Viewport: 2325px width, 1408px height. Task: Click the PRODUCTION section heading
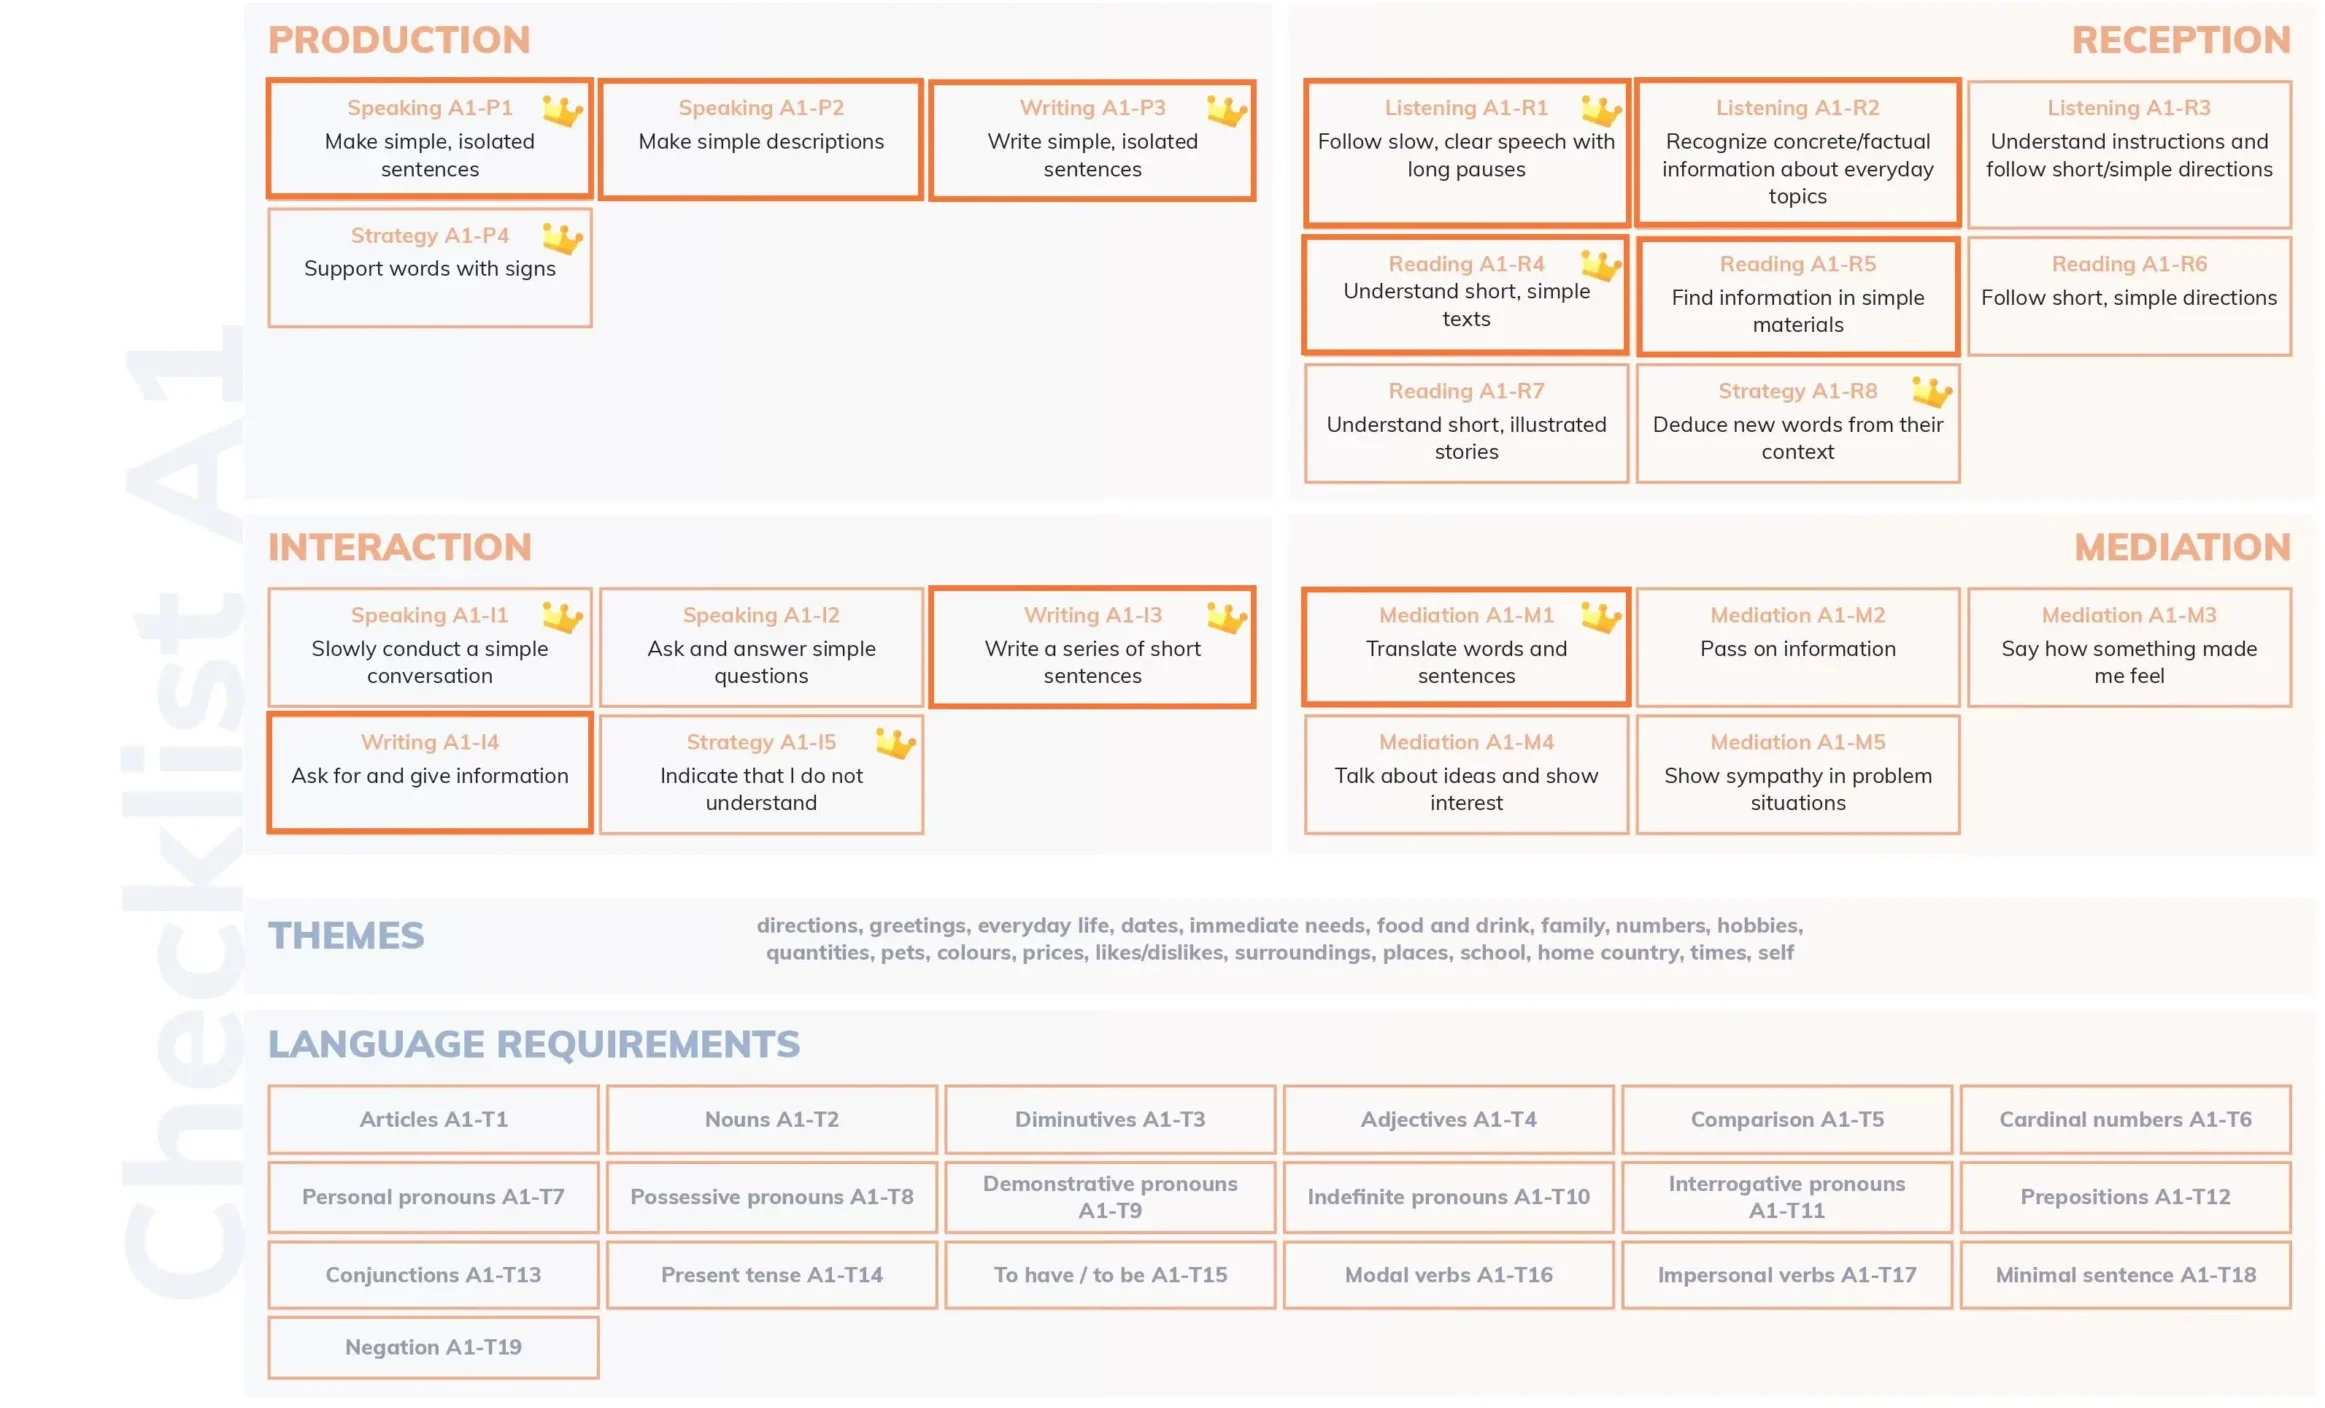pyautogui.click(x=399, y=40)
